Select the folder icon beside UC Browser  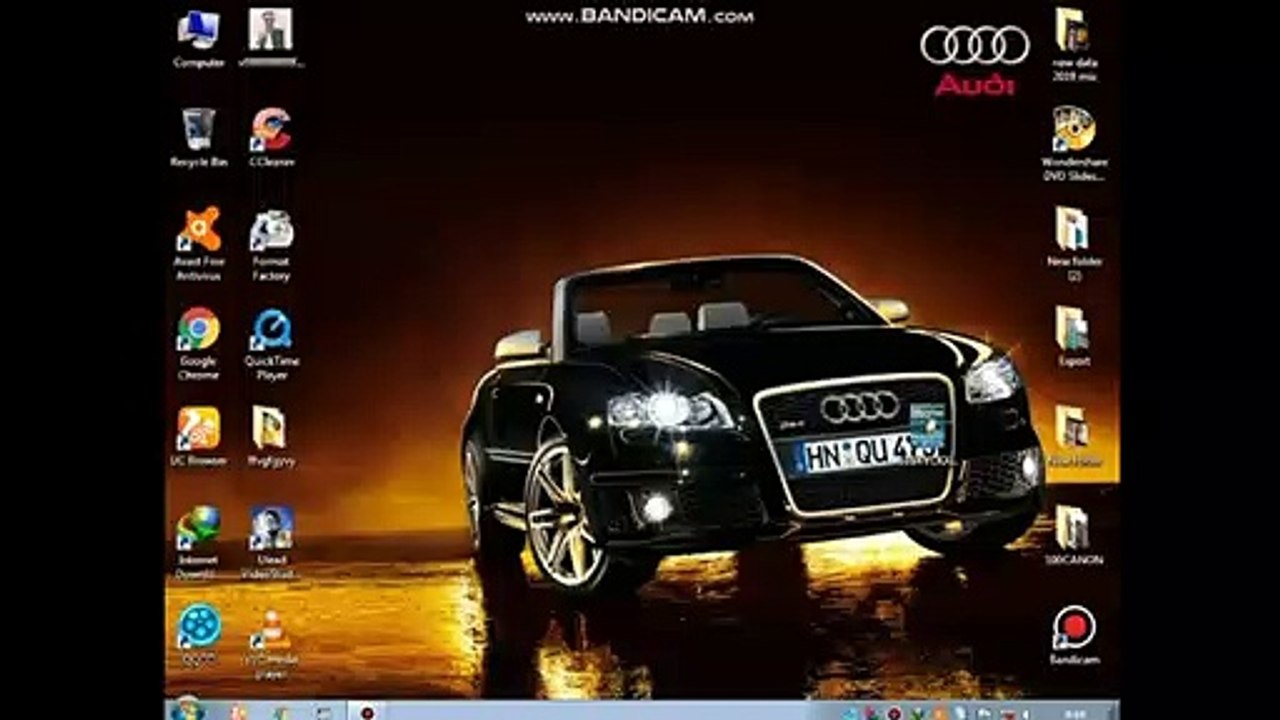click(271, 437)
